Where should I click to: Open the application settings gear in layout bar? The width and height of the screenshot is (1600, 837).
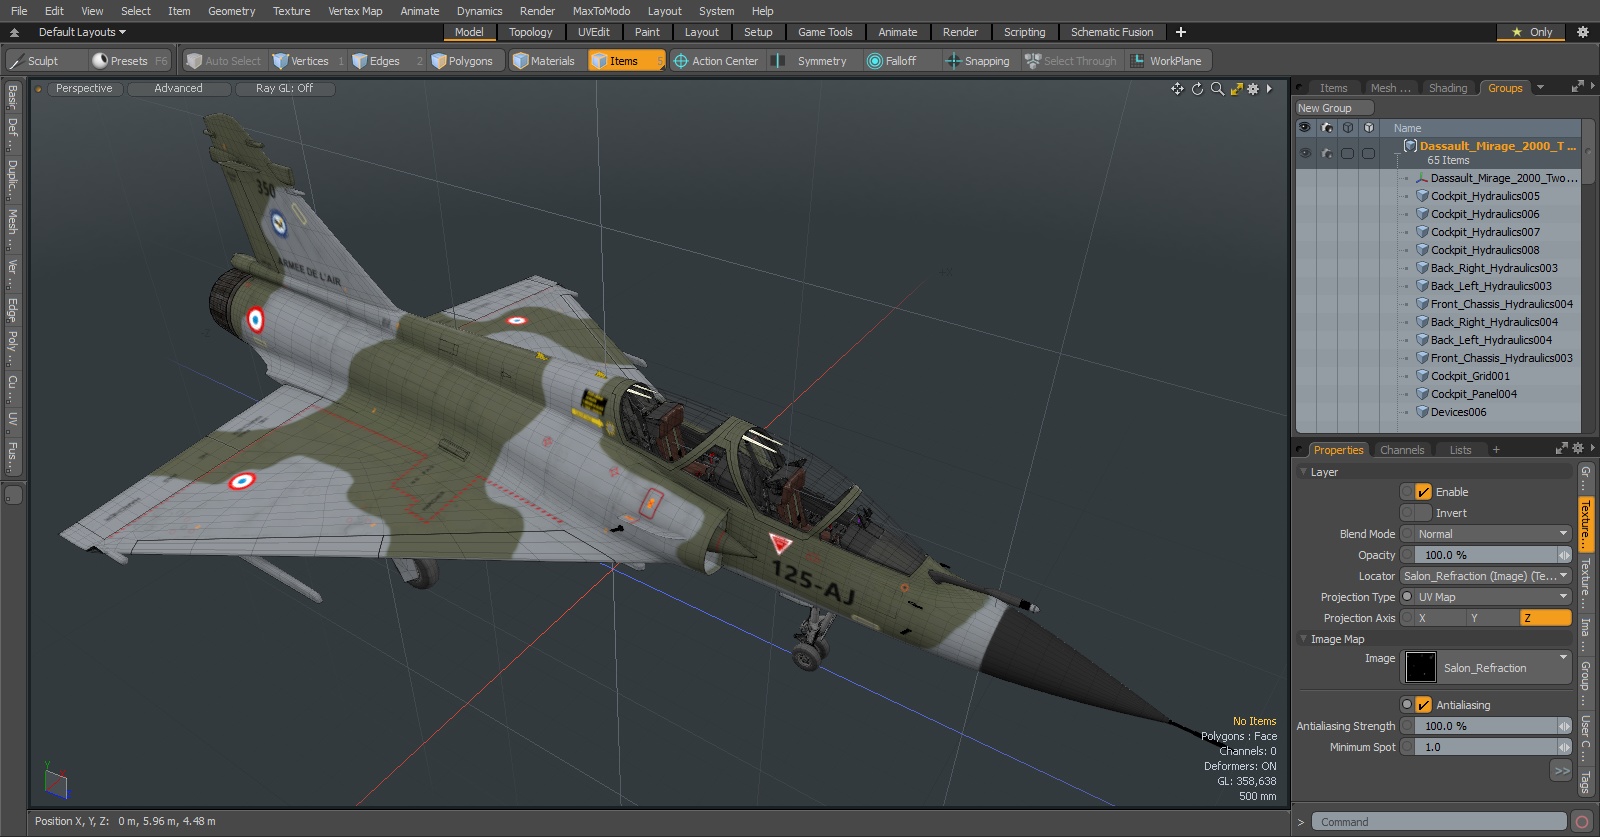click(x=1583, y=32)
